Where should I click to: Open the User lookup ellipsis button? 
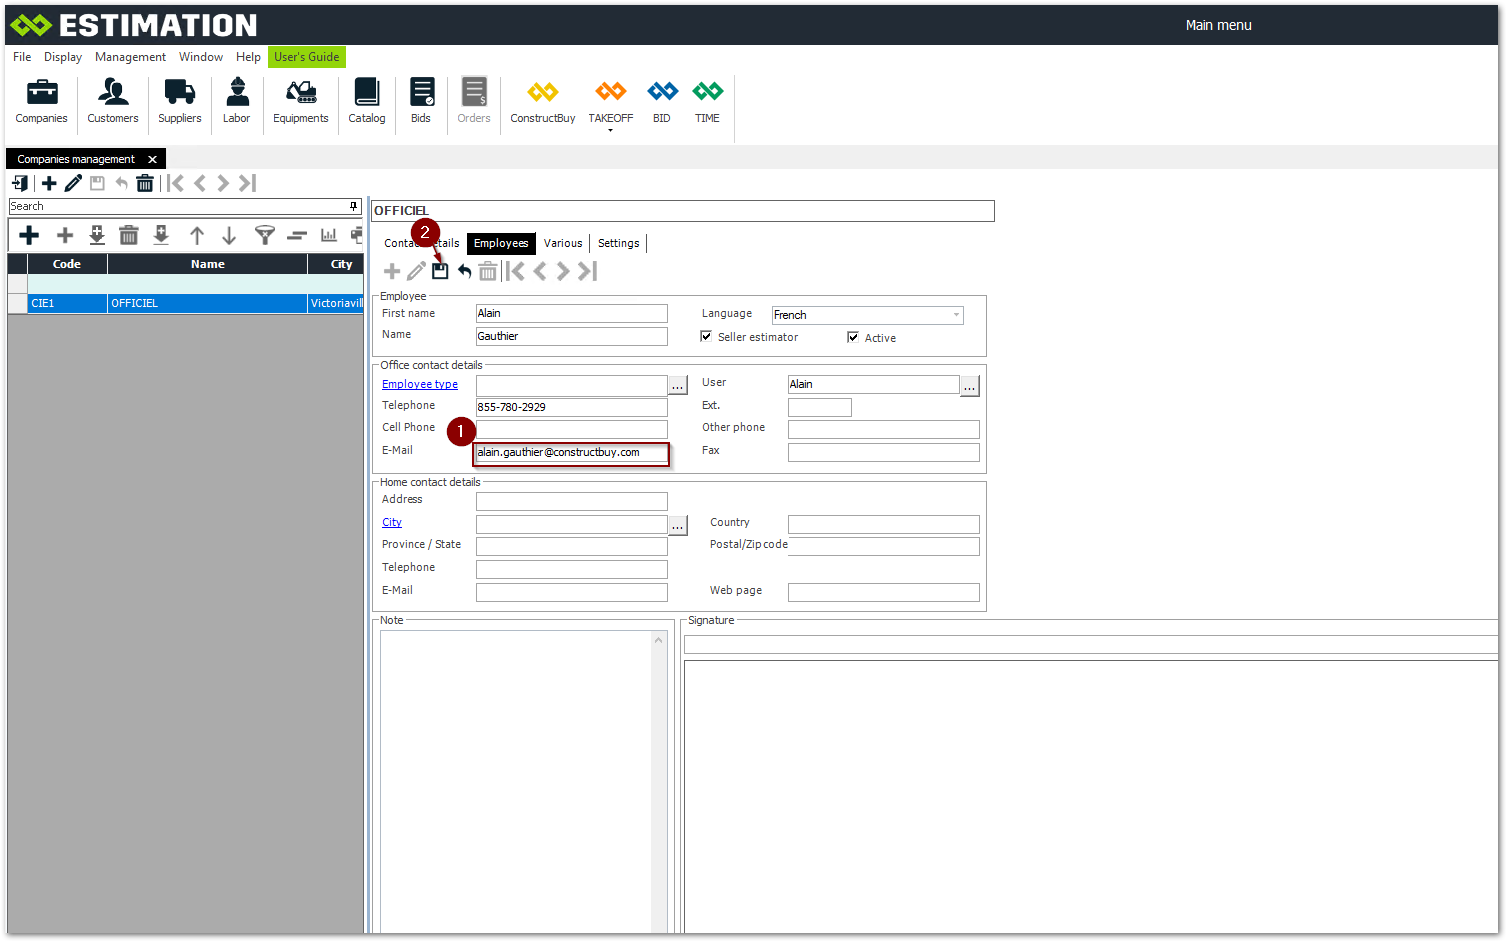pos(969,386)
